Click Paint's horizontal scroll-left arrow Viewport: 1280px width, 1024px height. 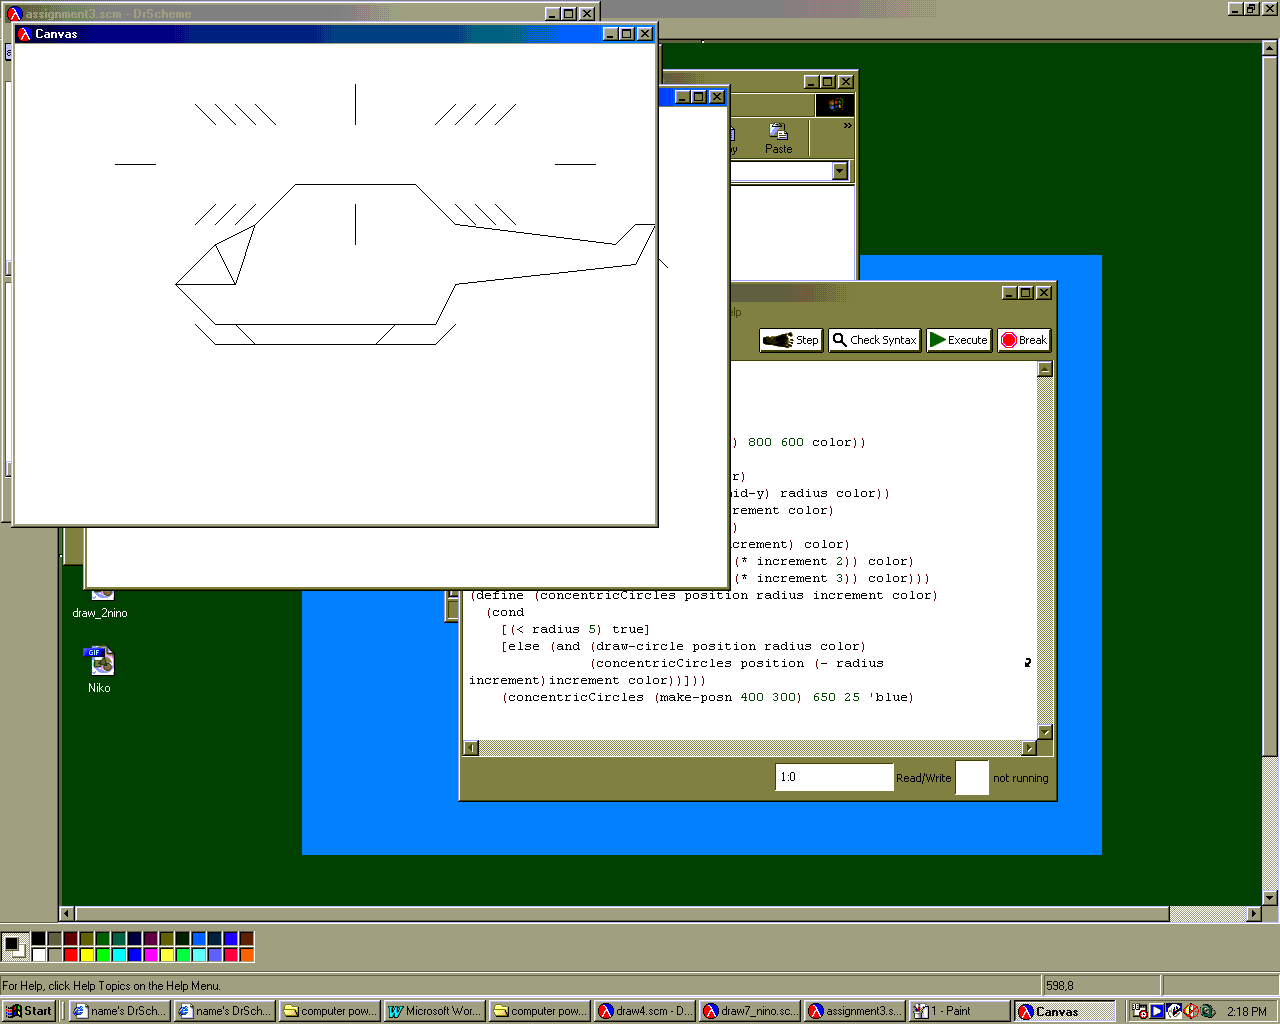pyautogui.click(x=67, y=913)
